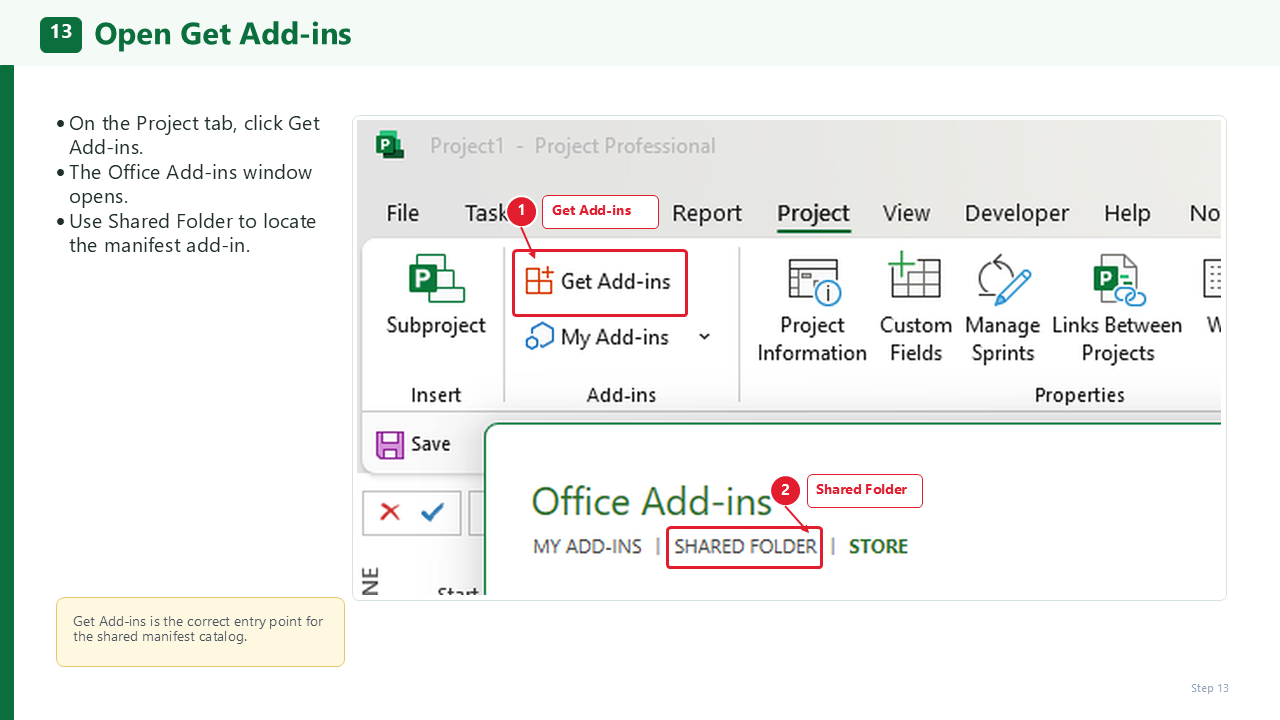Click the "Project1 - Project Professional" window title
The image size is (1280, 720).
pos(573,146)
